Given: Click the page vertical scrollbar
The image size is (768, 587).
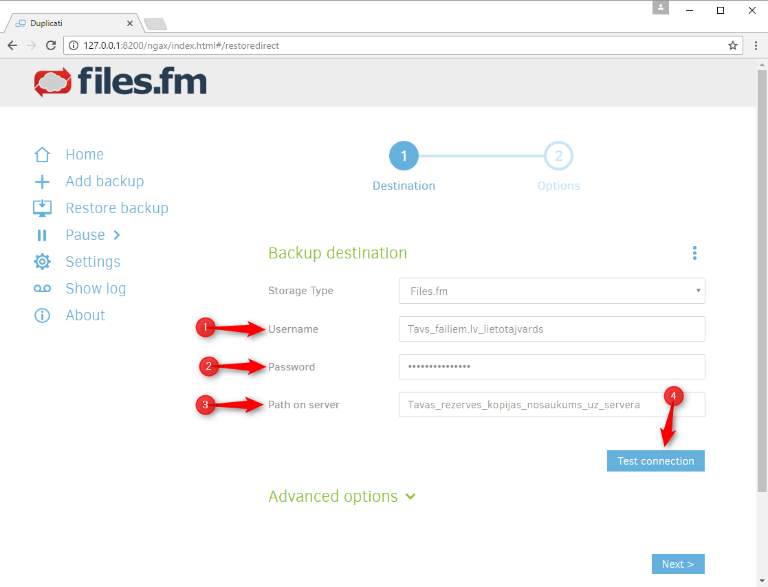Looking at the screenshot, I should coord(762,281).
